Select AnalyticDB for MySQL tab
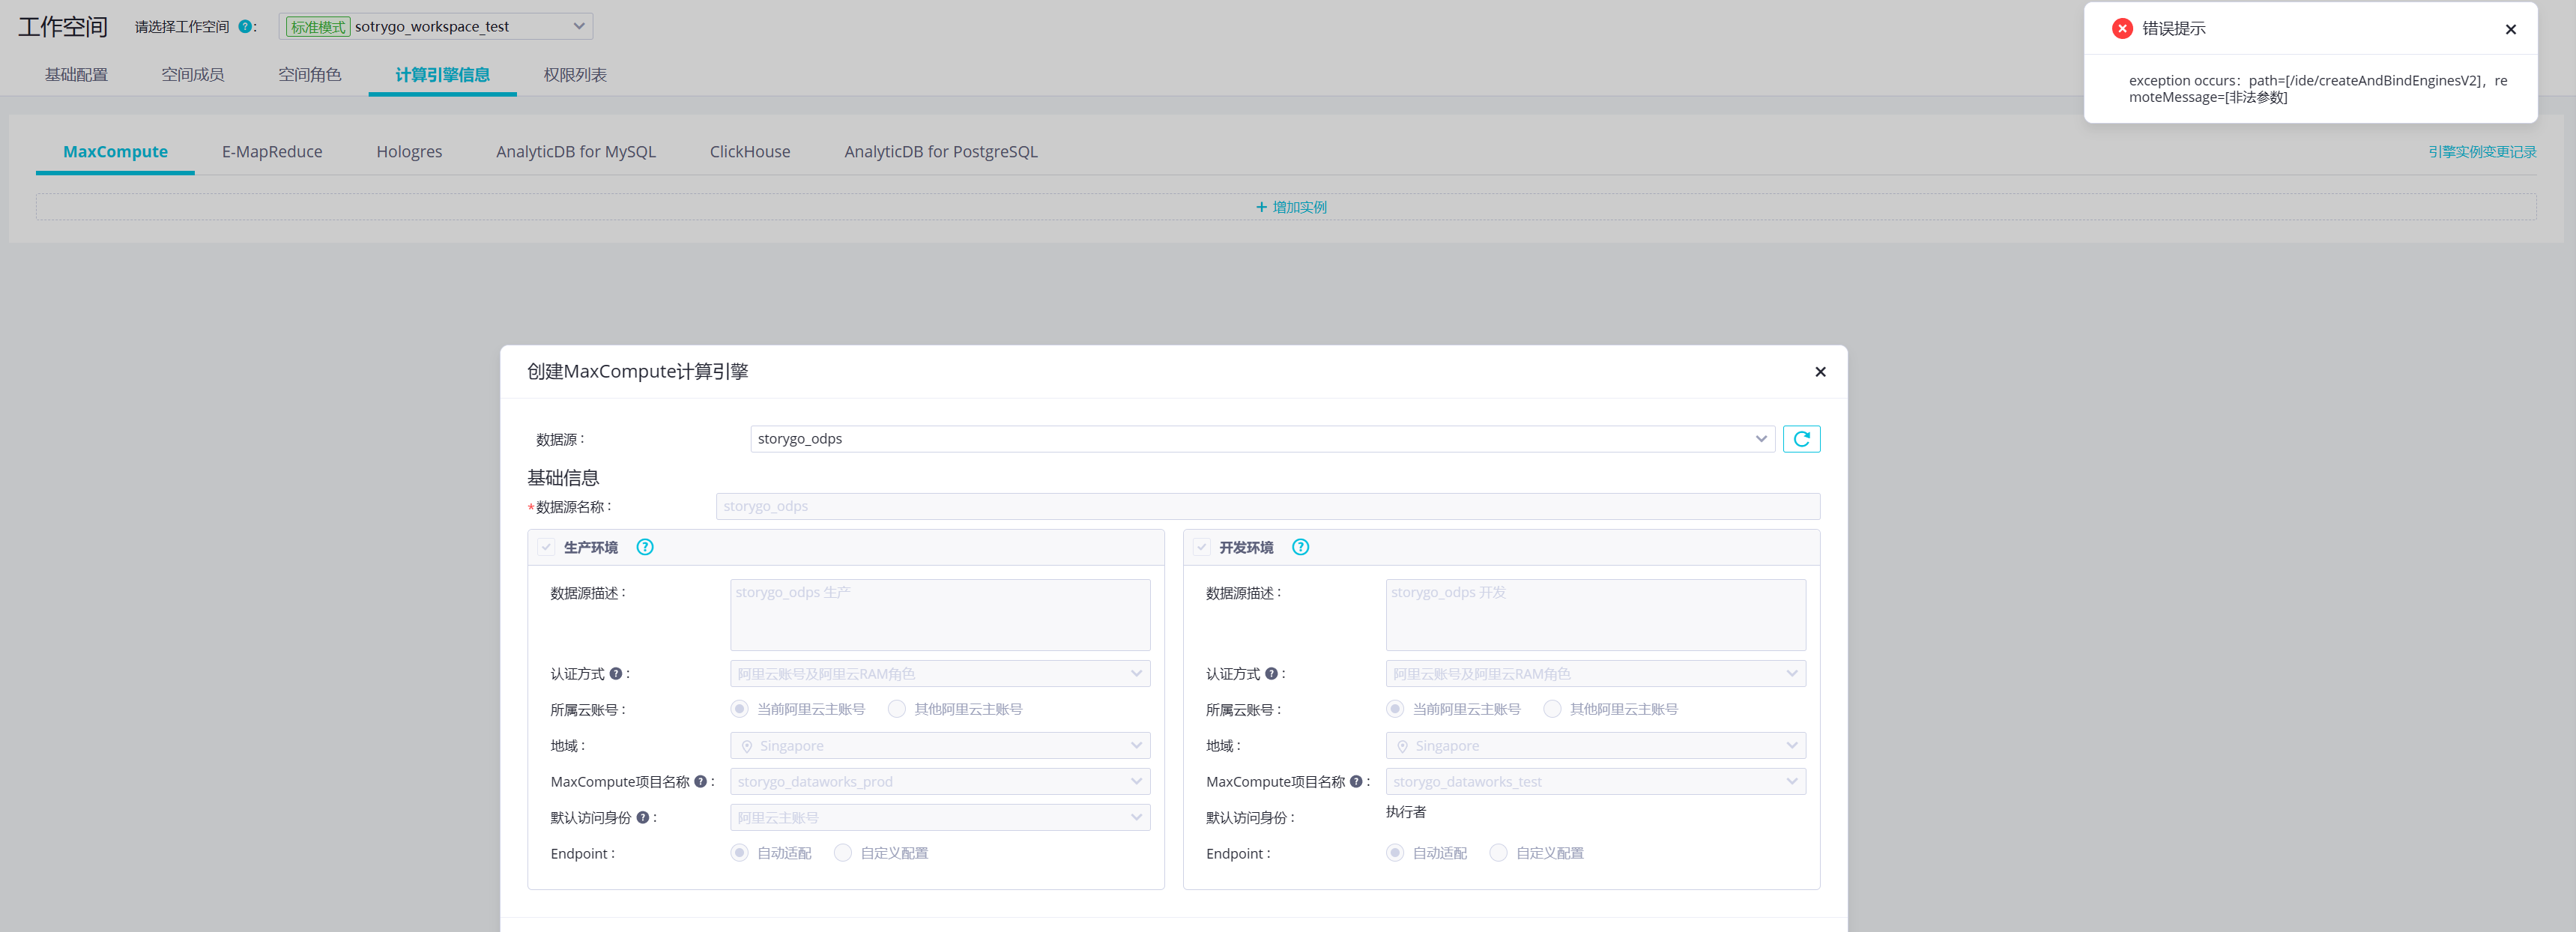 pyautogui.click(x=576, y=152)
